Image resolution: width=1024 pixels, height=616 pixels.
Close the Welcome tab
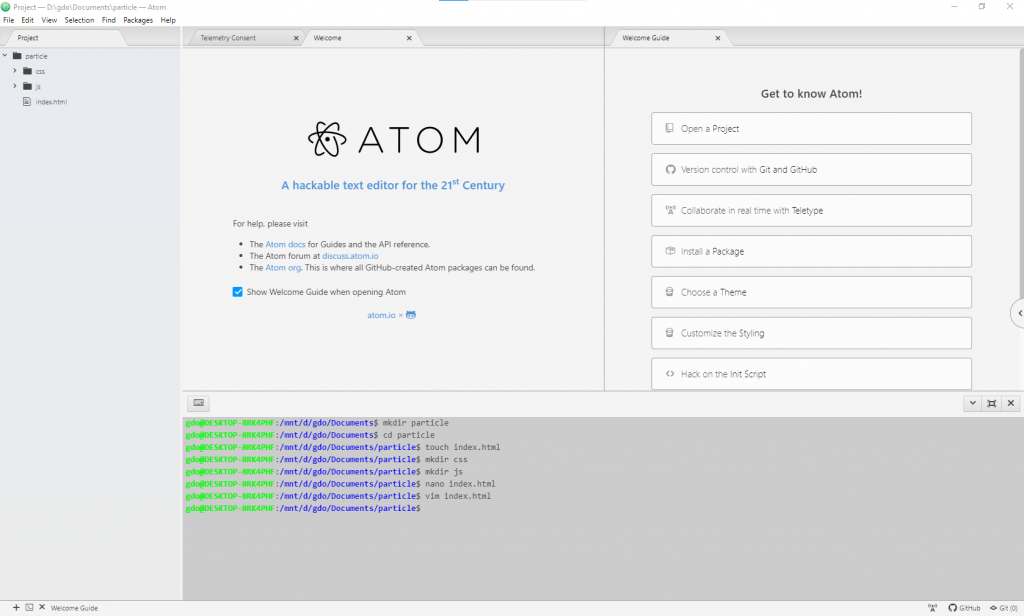point(409,38)
